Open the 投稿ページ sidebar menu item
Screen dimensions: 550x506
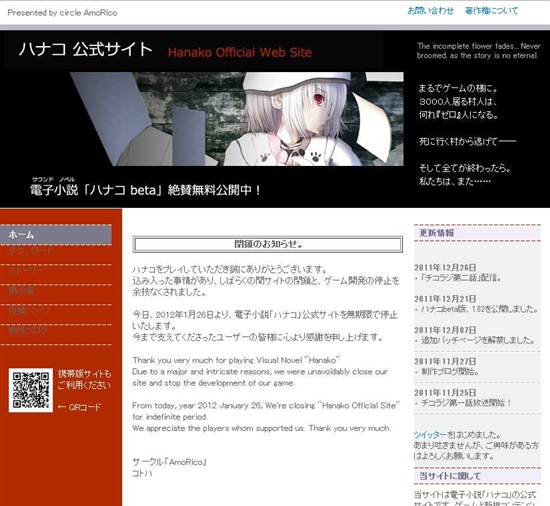pyautogui.click(x=29, y=311)
